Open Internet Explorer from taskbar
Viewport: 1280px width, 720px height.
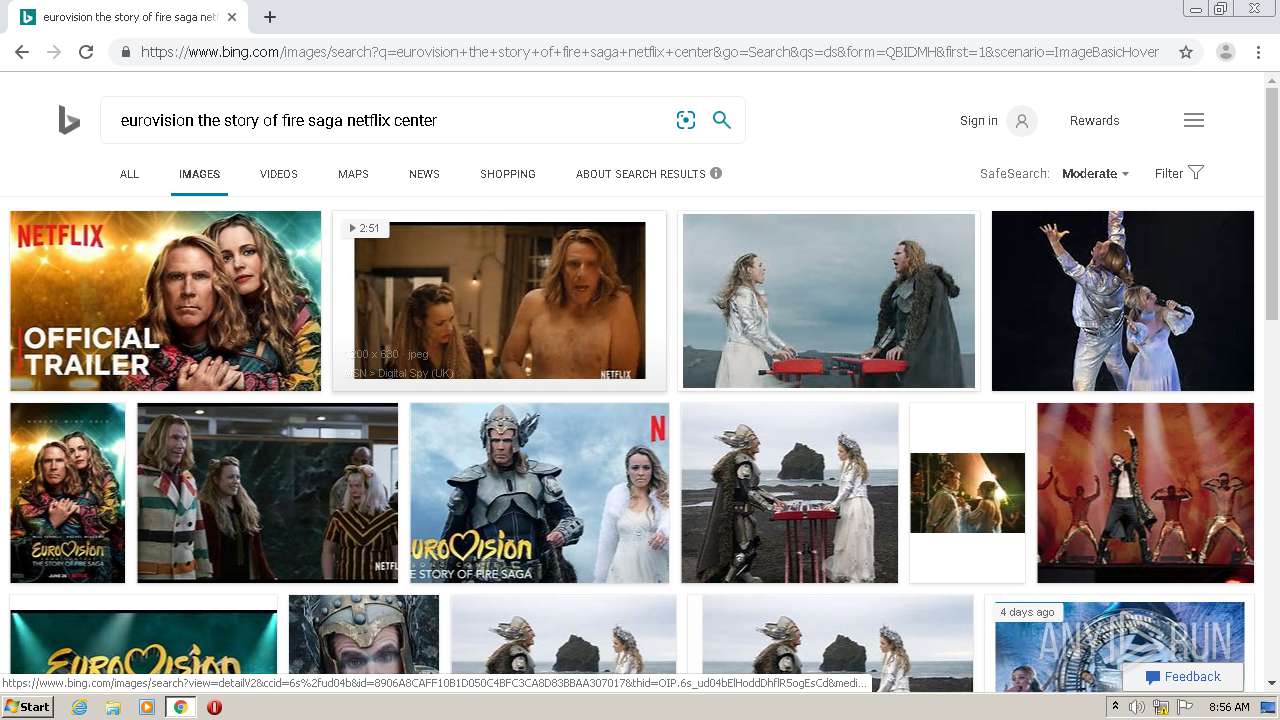coord(80,707)
